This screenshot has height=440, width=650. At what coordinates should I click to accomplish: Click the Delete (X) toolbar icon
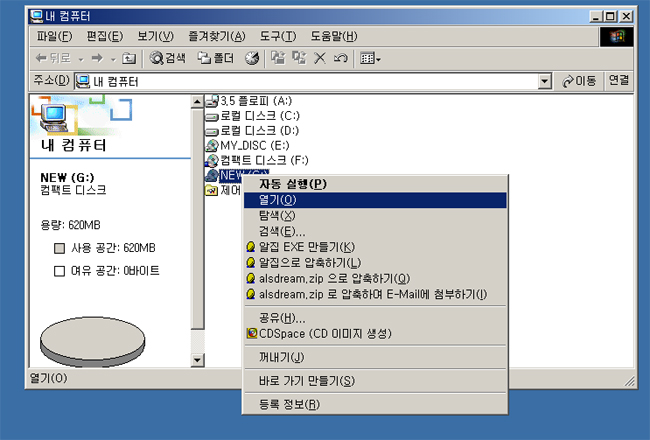click(x=320, y=58)
